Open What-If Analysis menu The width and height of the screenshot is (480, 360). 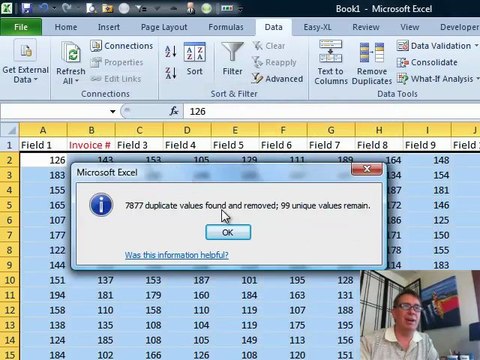pyautogui.click(x=438, y=79)
